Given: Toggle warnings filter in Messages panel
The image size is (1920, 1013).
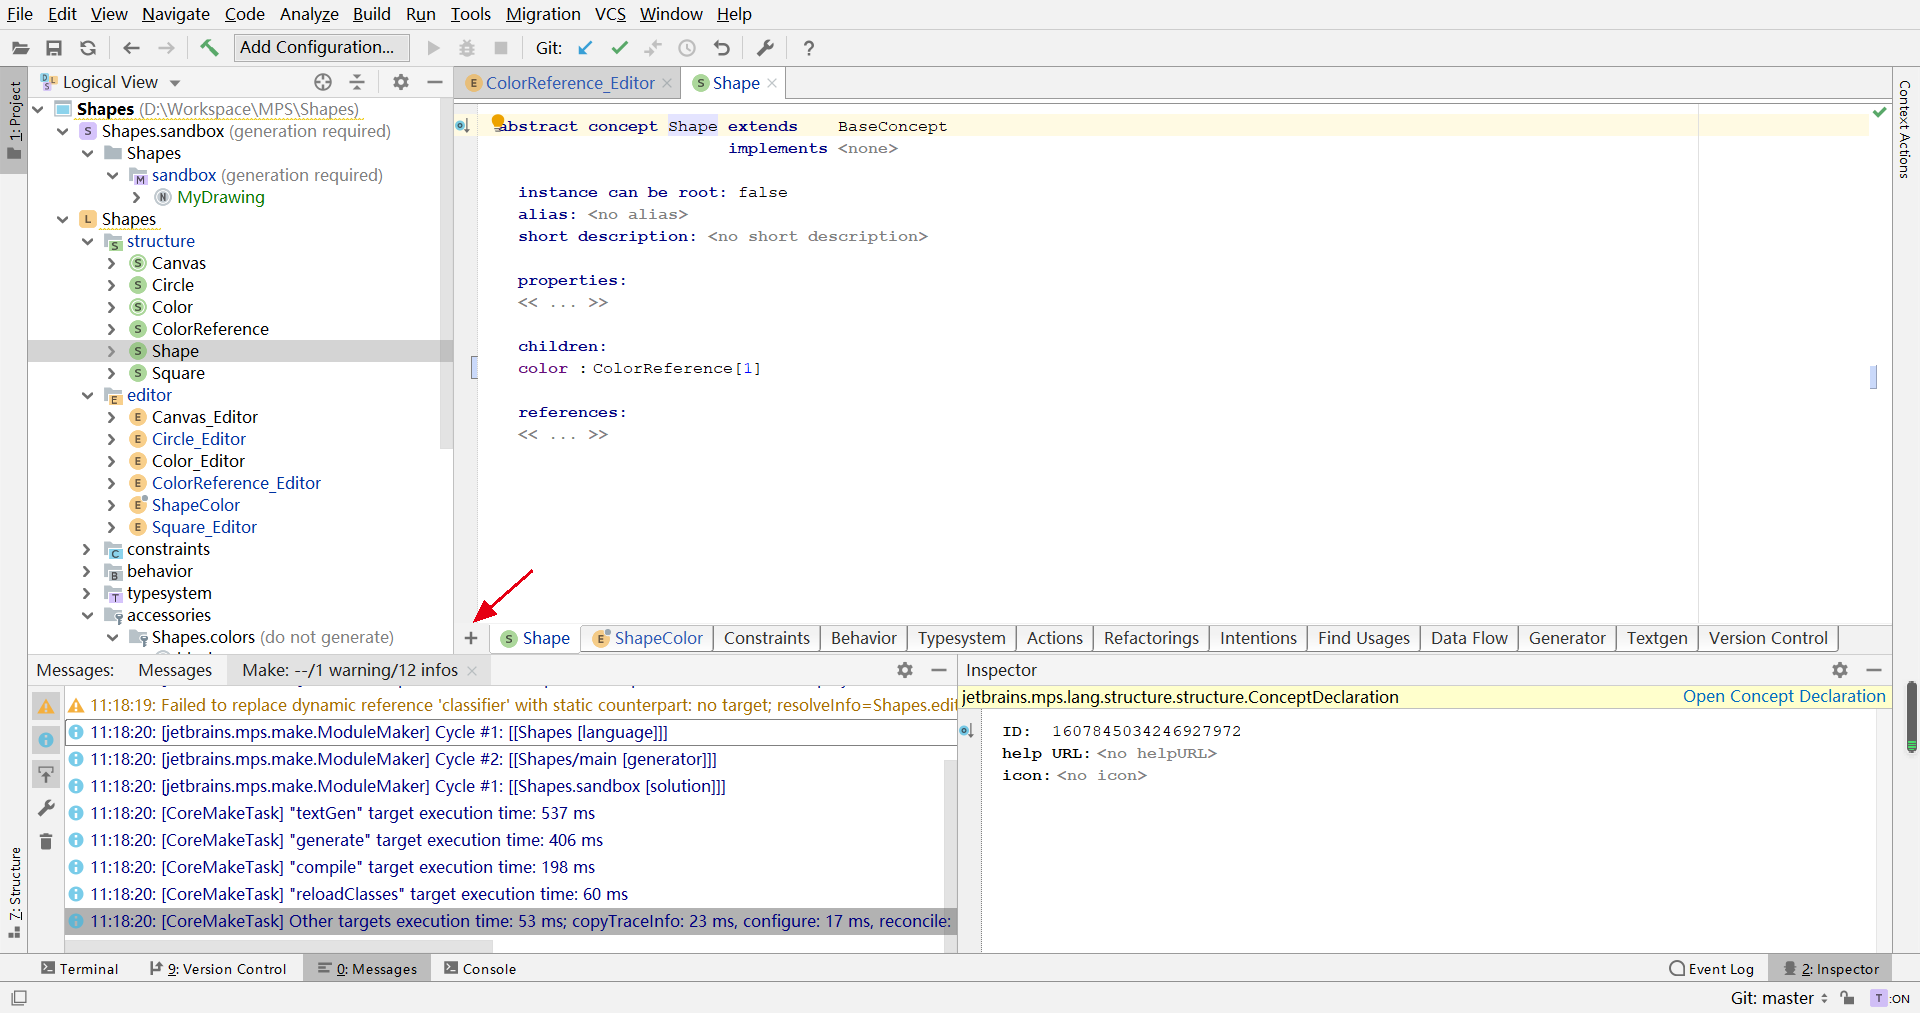Looking at the screenshot, I should (46, 706).
